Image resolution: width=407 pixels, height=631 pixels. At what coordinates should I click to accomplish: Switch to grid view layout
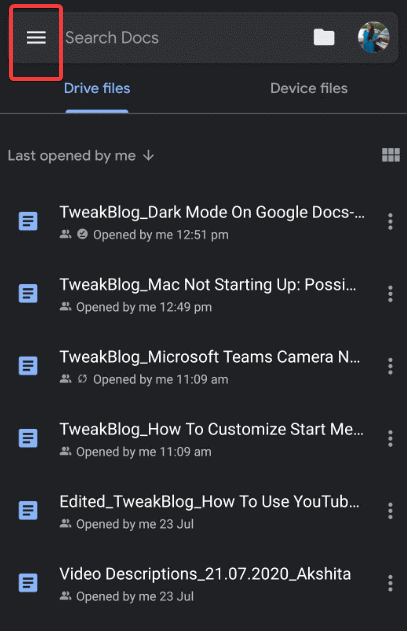[x=391, y=155]
